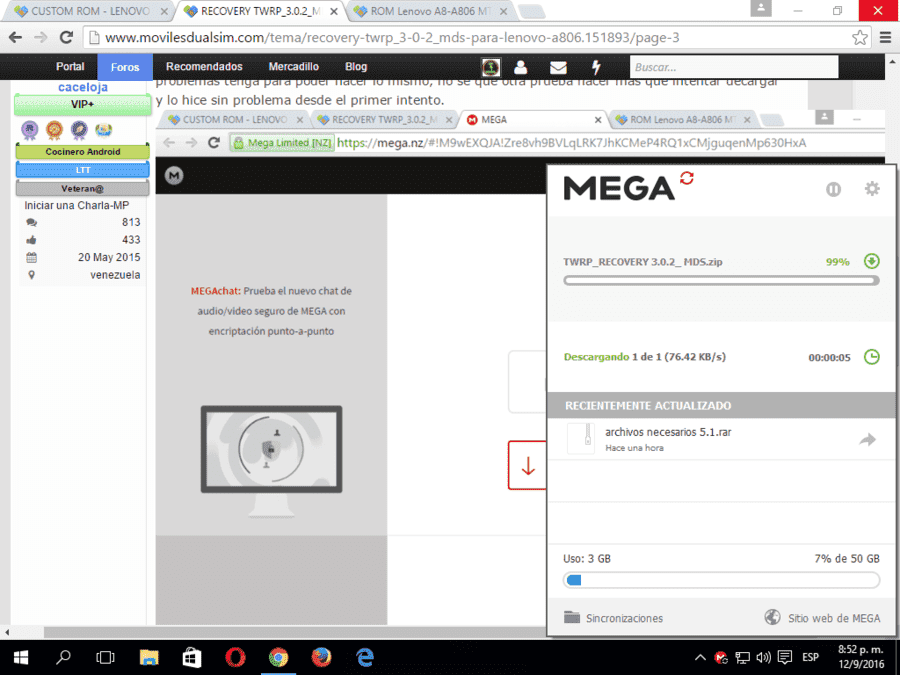Show hidden tray icons chevron
The image size is (900, 675).
click(700, 658)
